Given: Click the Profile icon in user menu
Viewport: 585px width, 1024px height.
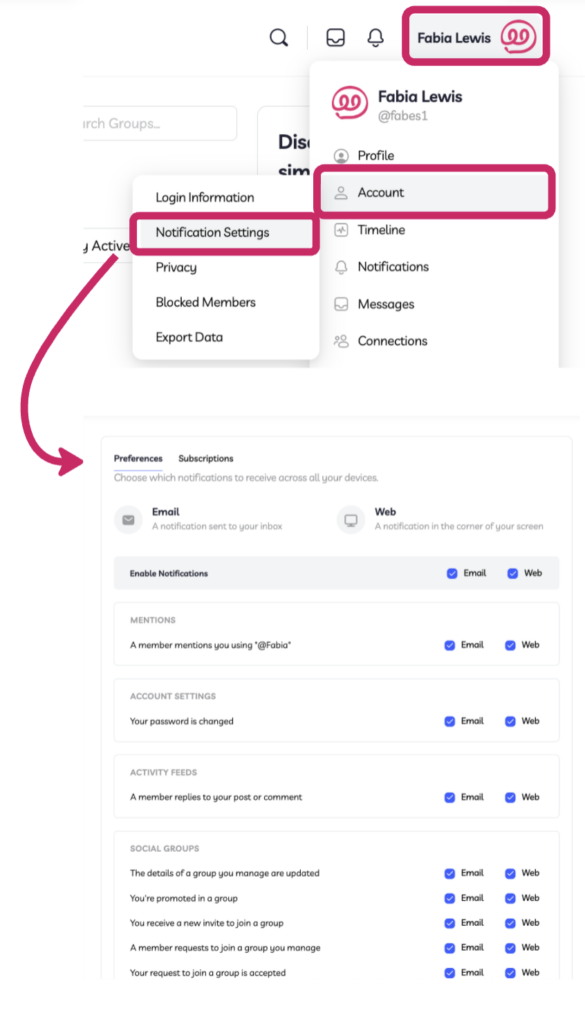Looking at the screenshot, I should click(x=341, y=156).
